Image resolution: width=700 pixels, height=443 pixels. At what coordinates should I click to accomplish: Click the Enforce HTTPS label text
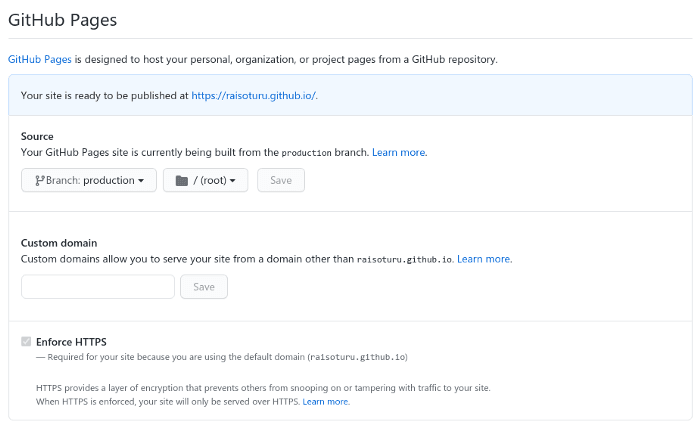pyautogui.click(x=71, y=342)
